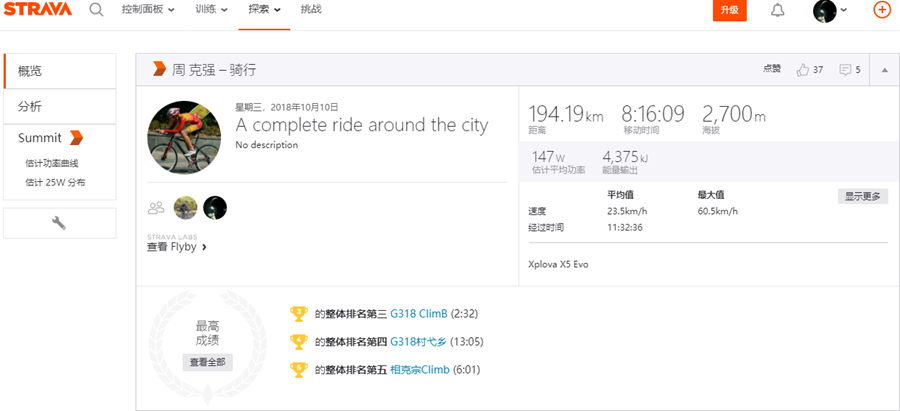Click the 11:32:36 elapsed time value
The image size is (900, 411).
click(x=625, y=227)
